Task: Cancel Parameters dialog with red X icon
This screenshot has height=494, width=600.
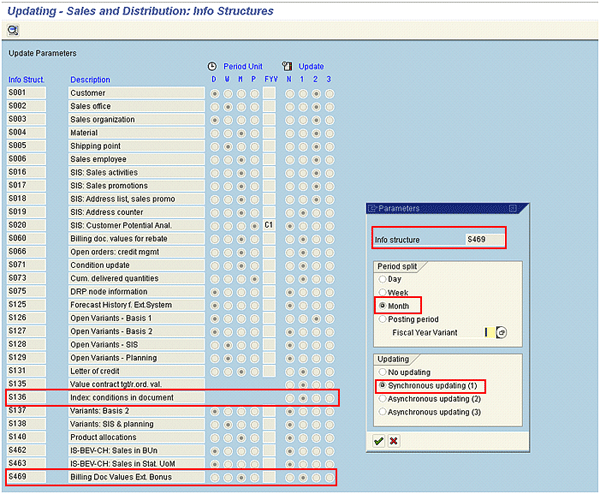Action: [394, 441]
